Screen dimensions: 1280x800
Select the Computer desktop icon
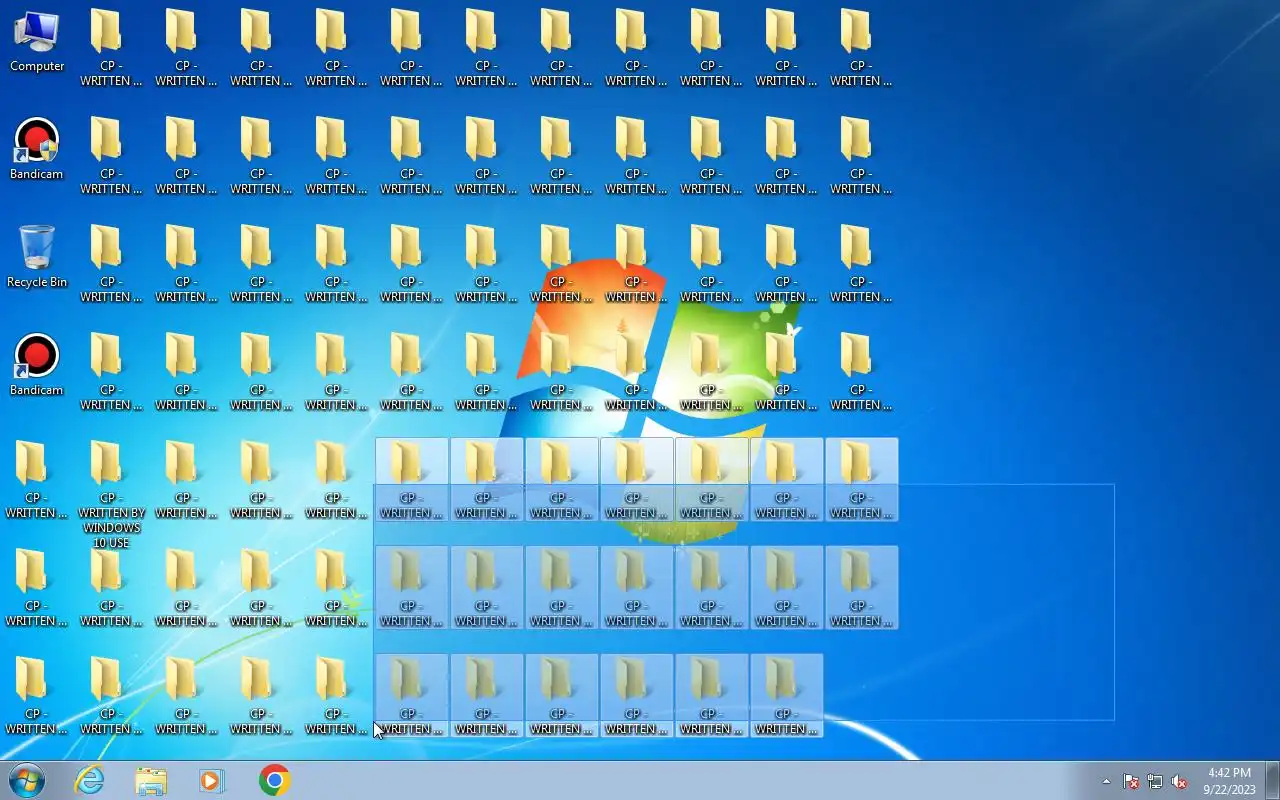tap(37, 42)
